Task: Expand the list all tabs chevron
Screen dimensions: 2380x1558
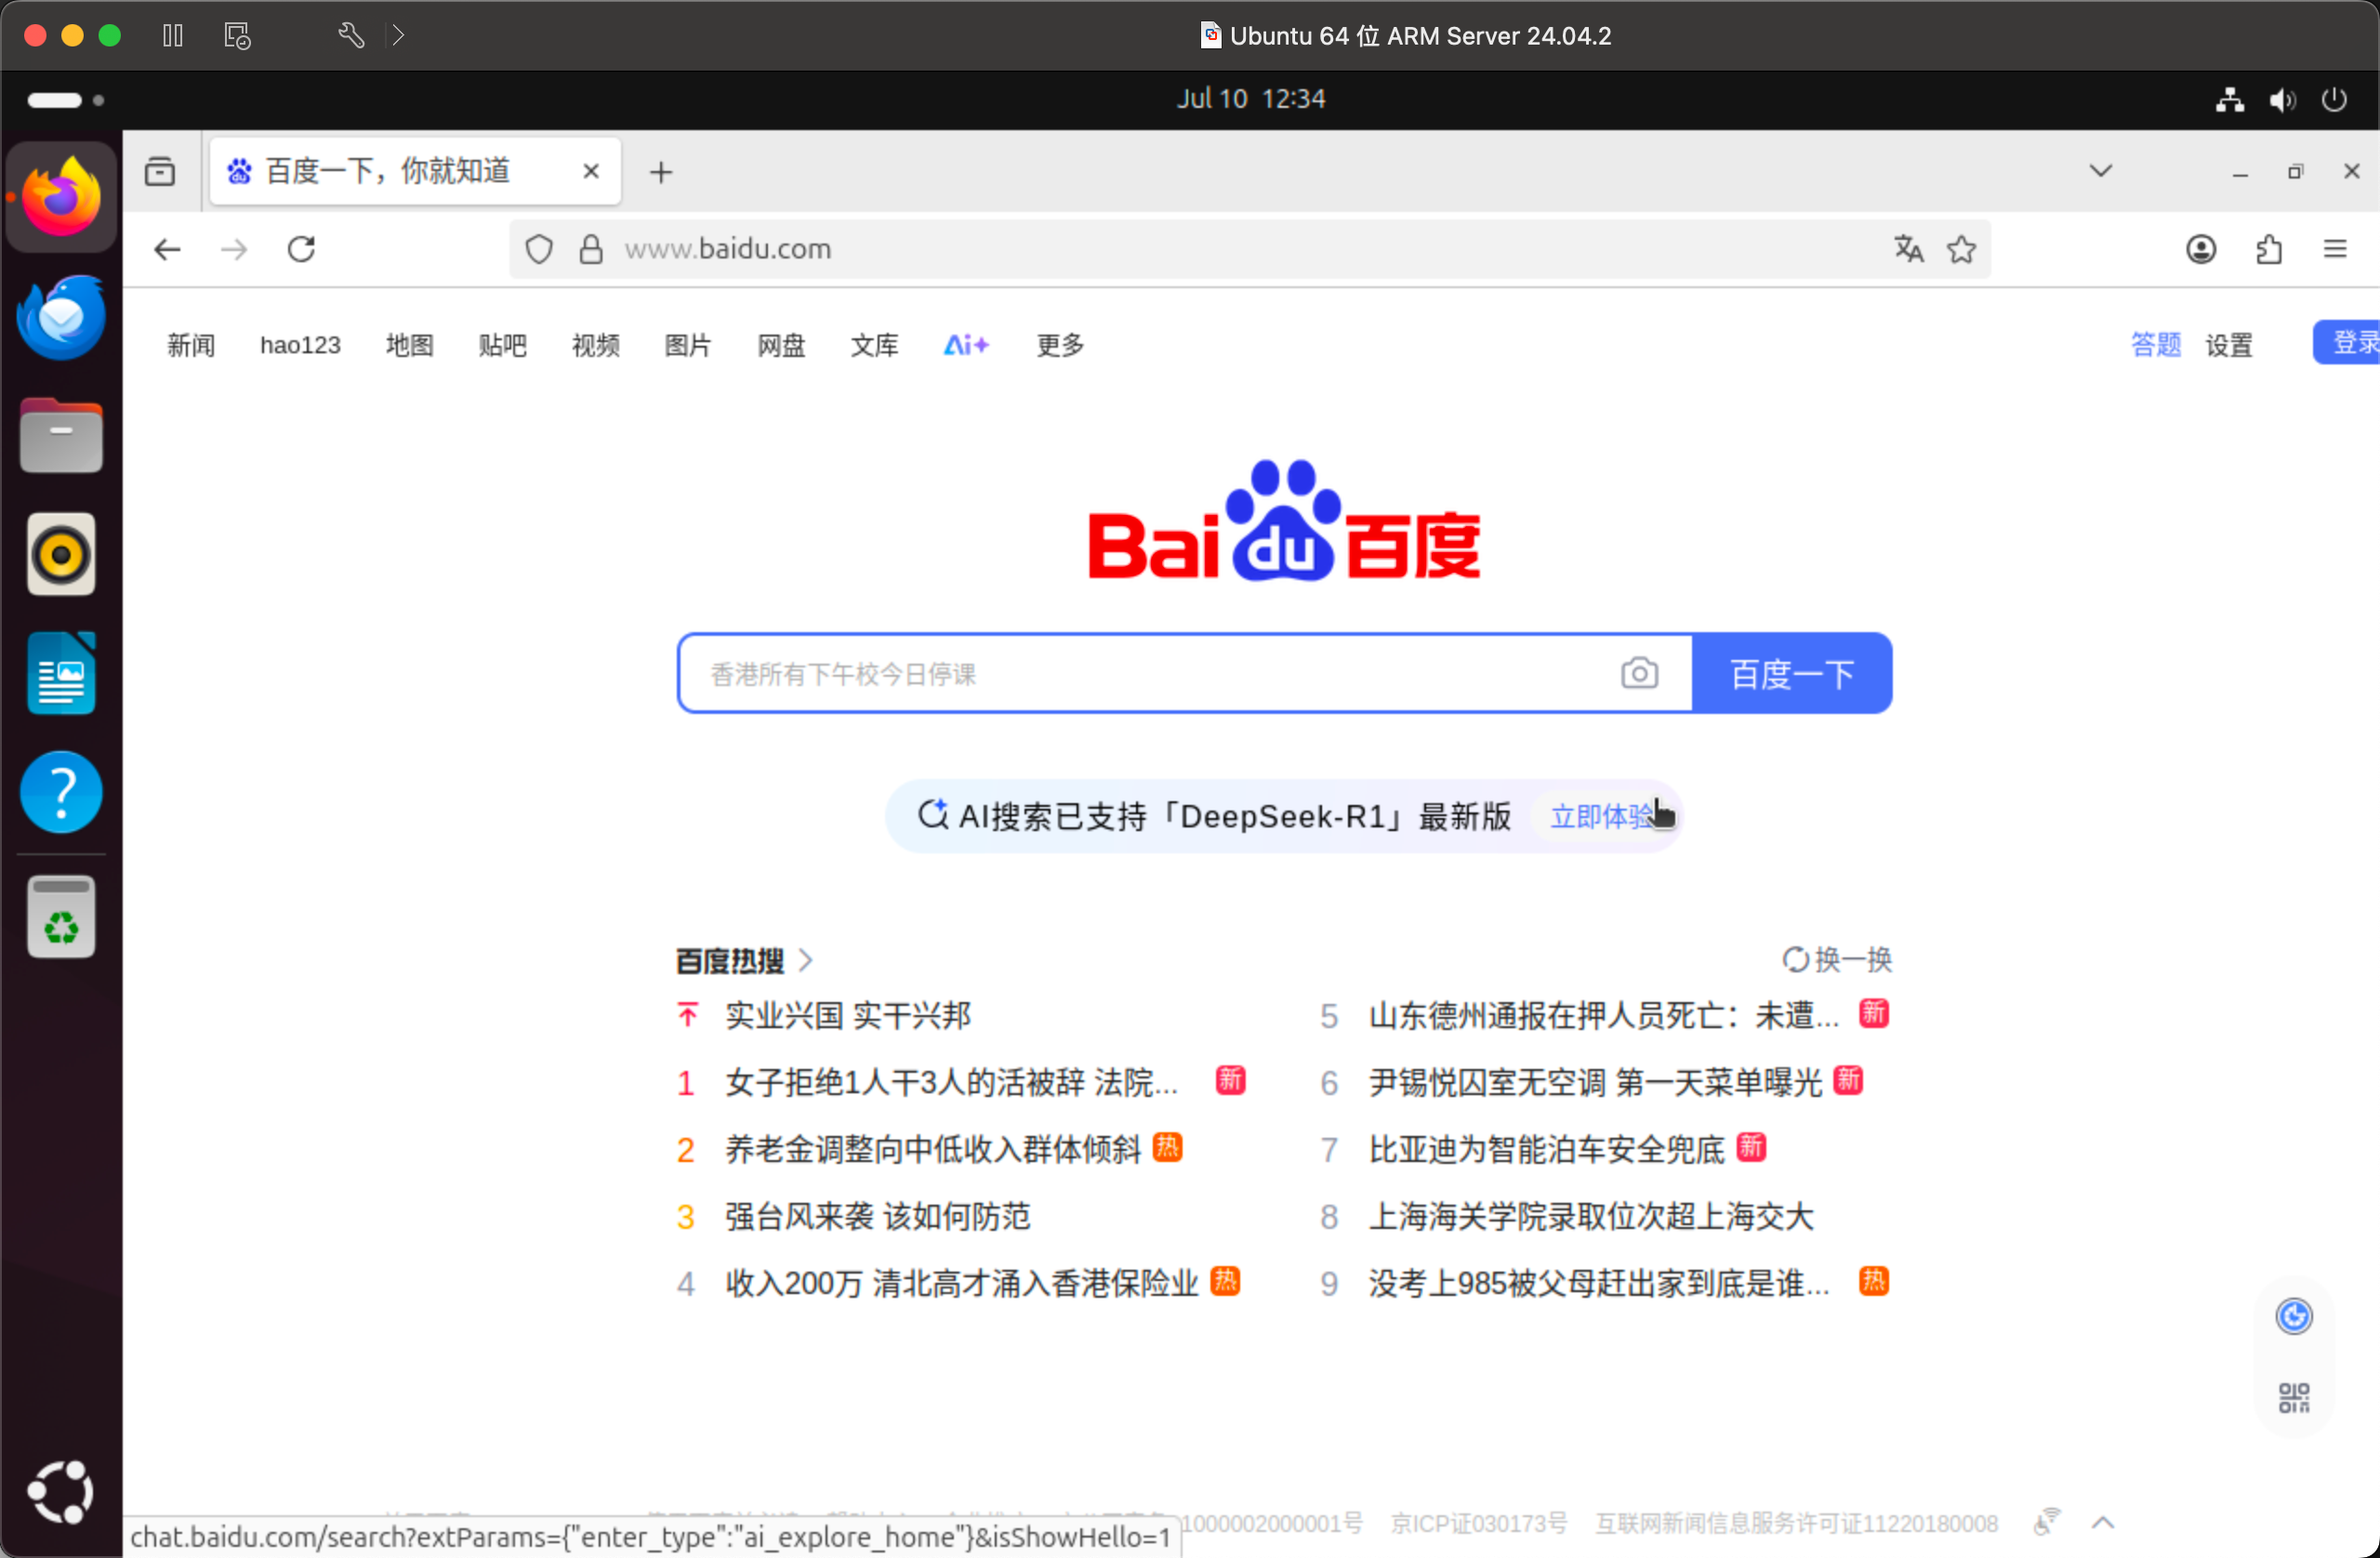Action: point(2100,171)
